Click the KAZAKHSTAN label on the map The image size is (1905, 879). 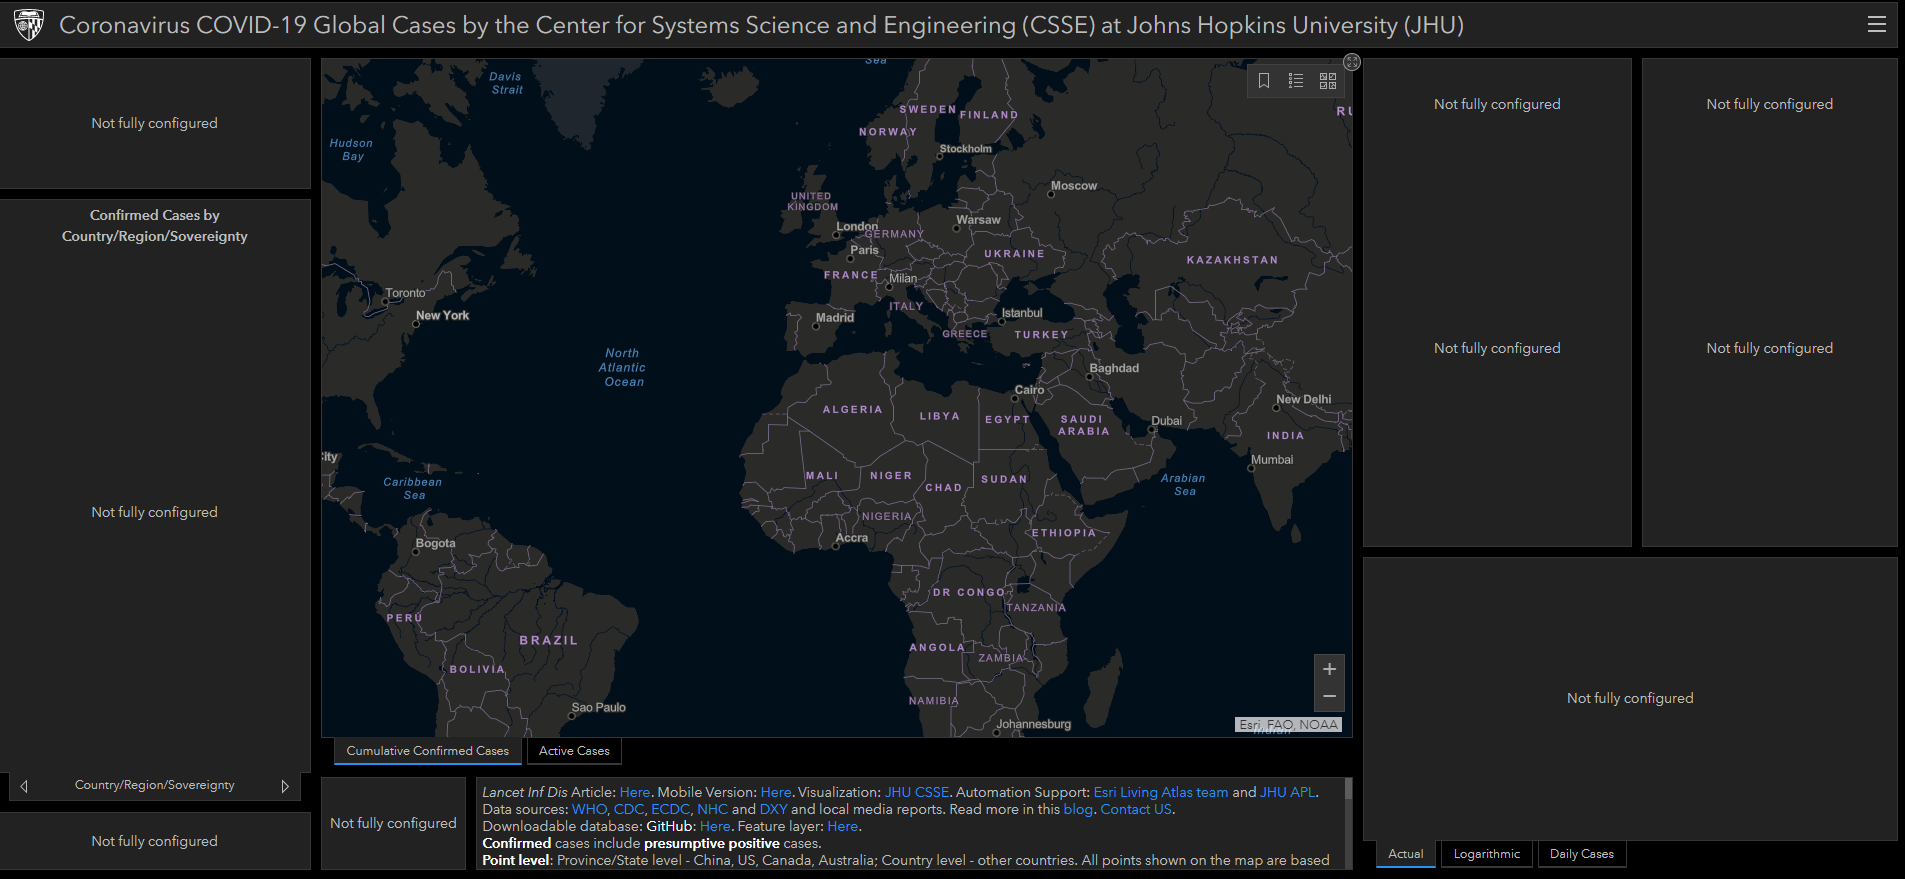(1232, 260)
